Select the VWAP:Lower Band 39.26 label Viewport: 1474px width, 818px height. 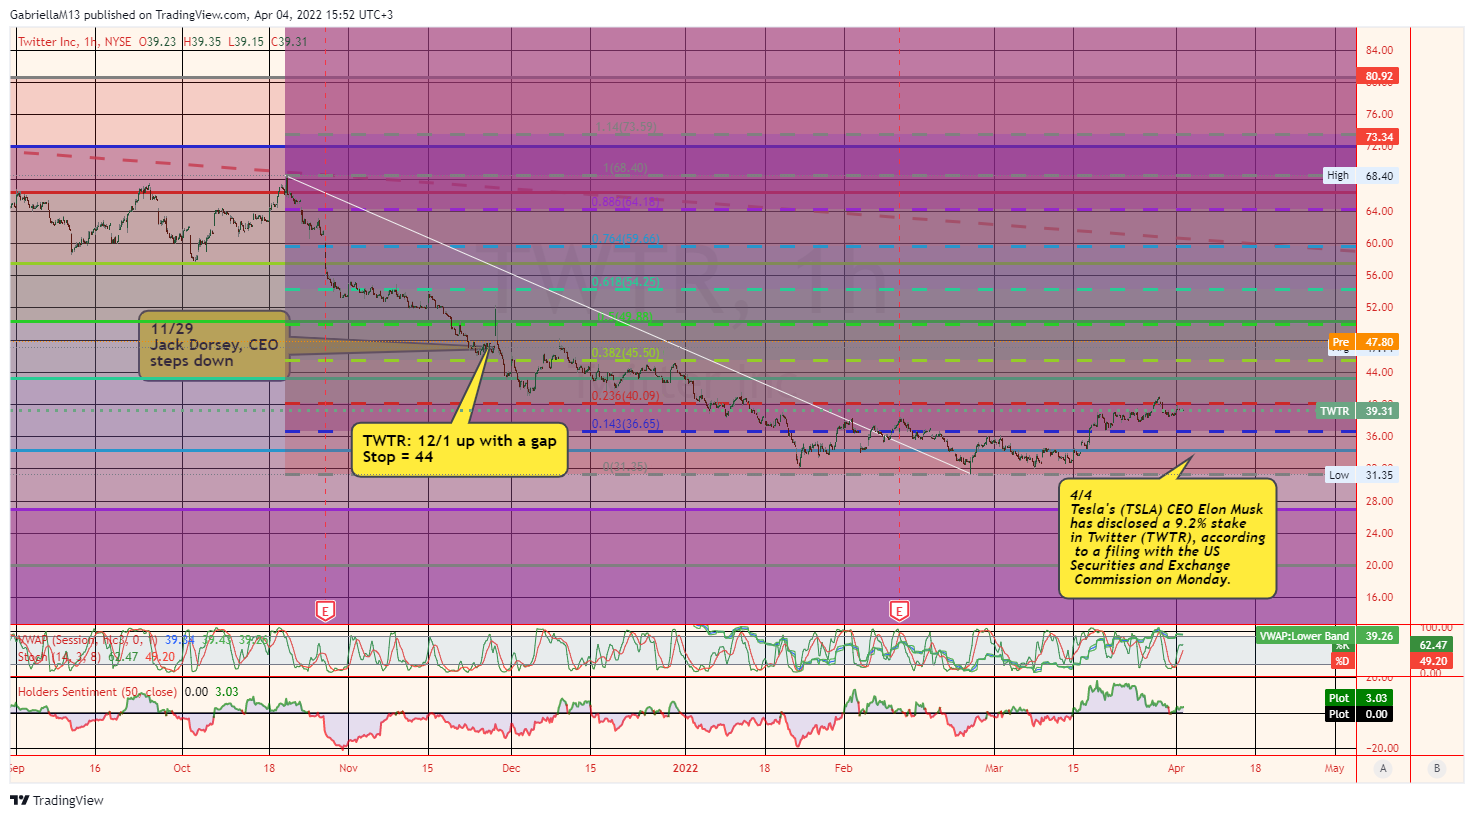1326,636
